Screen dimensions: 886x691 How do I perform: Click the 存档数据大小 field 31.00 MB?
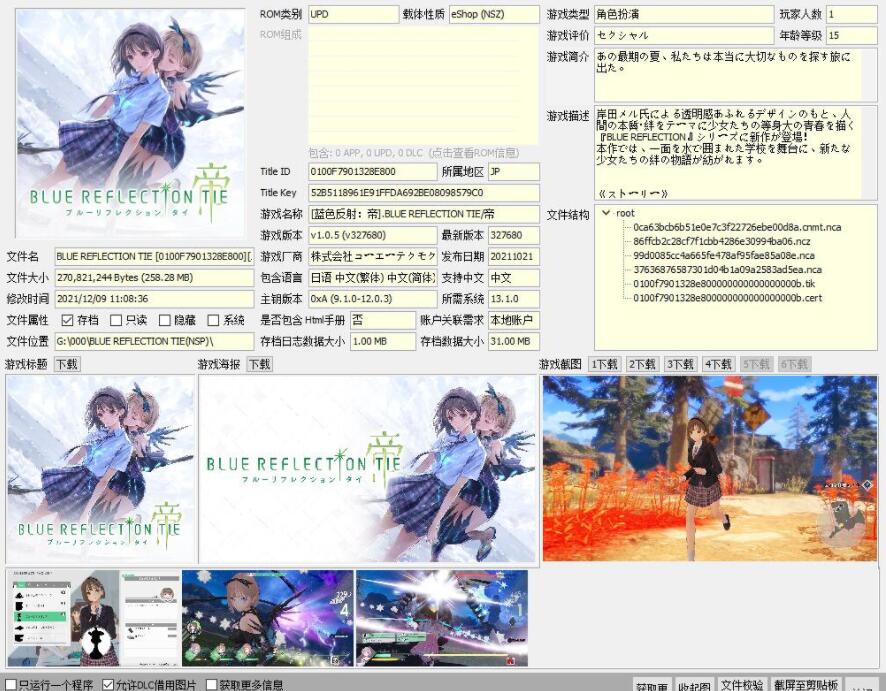514,341
